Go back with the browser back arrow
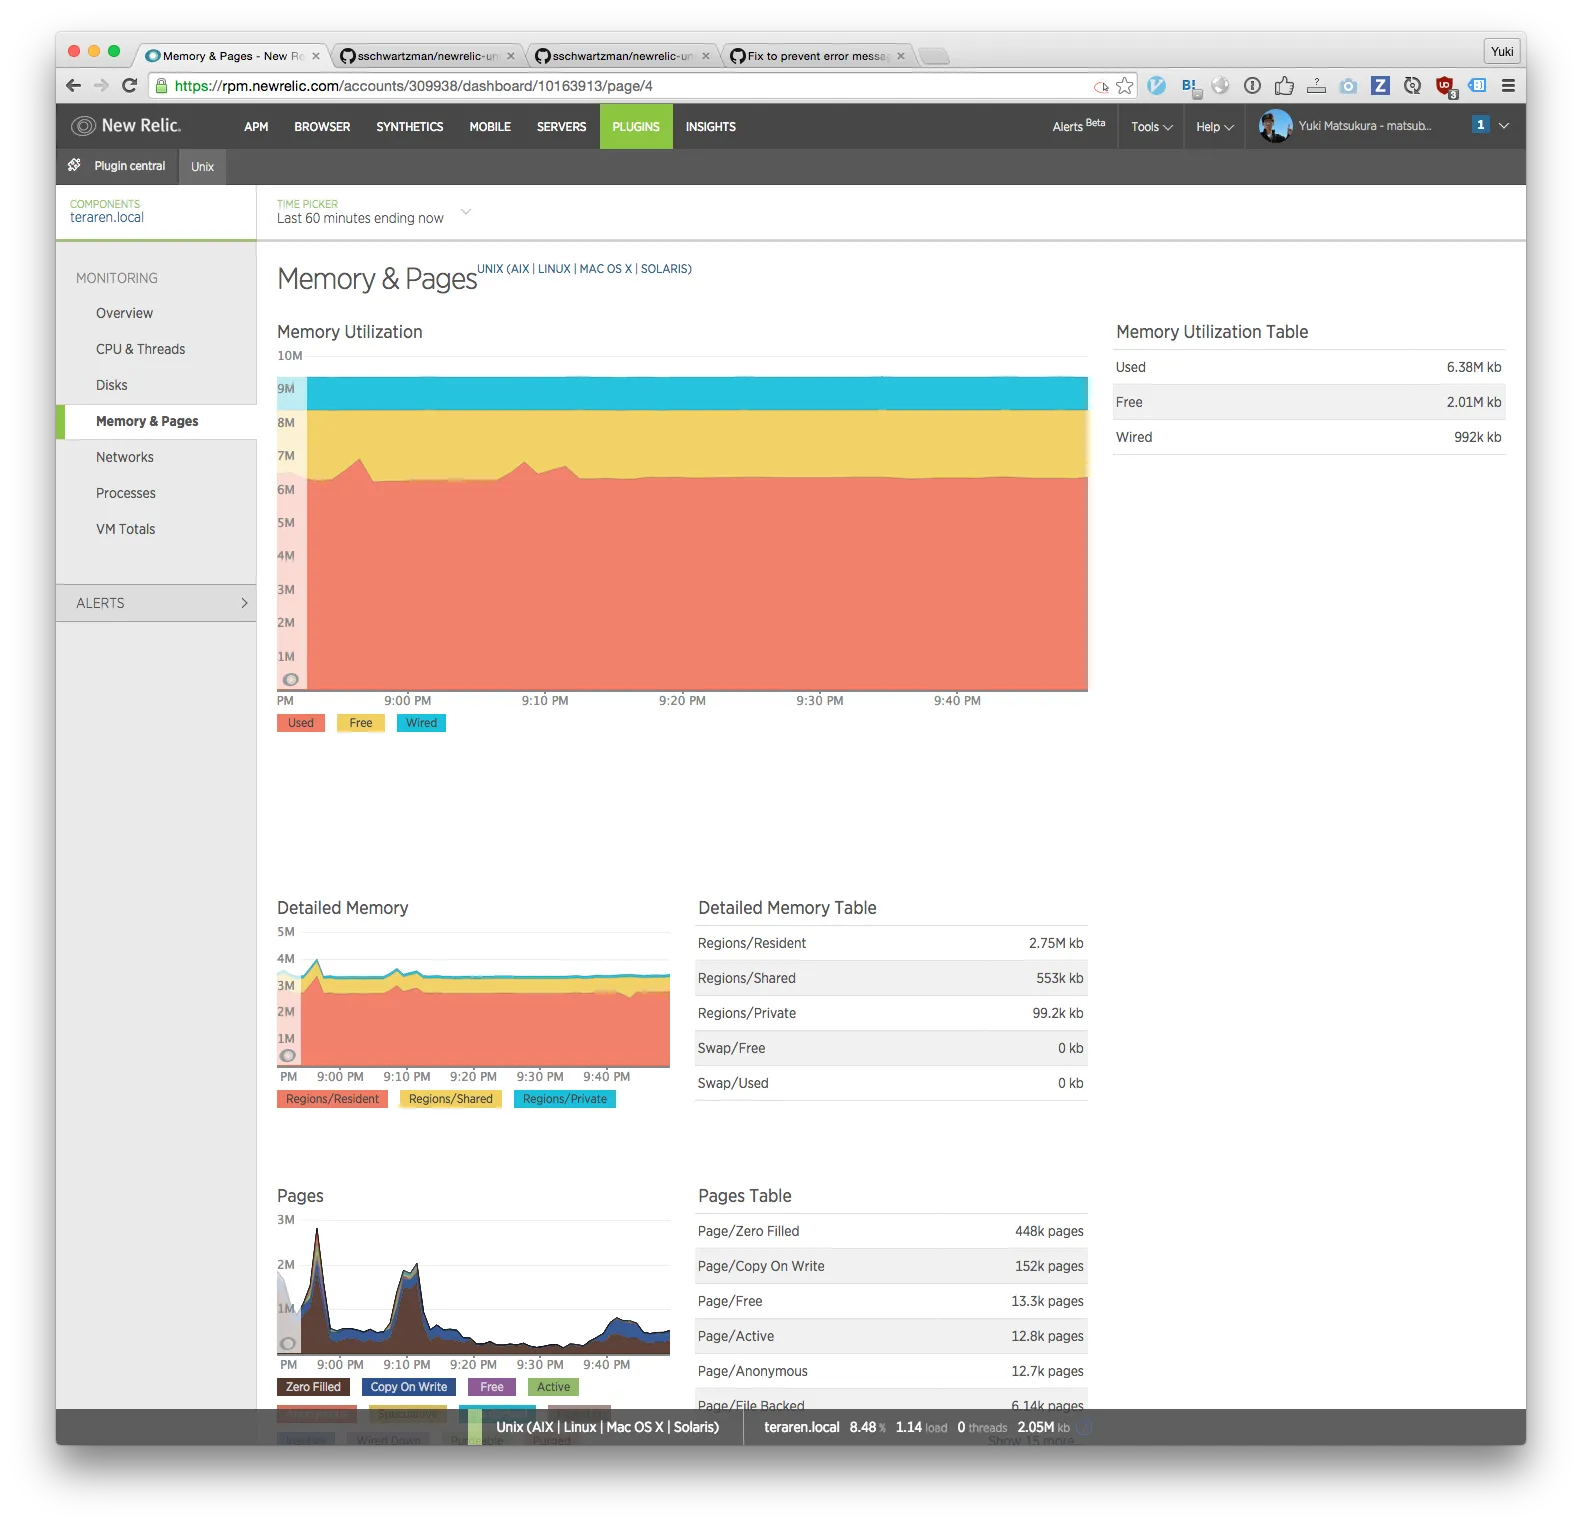 73,86
